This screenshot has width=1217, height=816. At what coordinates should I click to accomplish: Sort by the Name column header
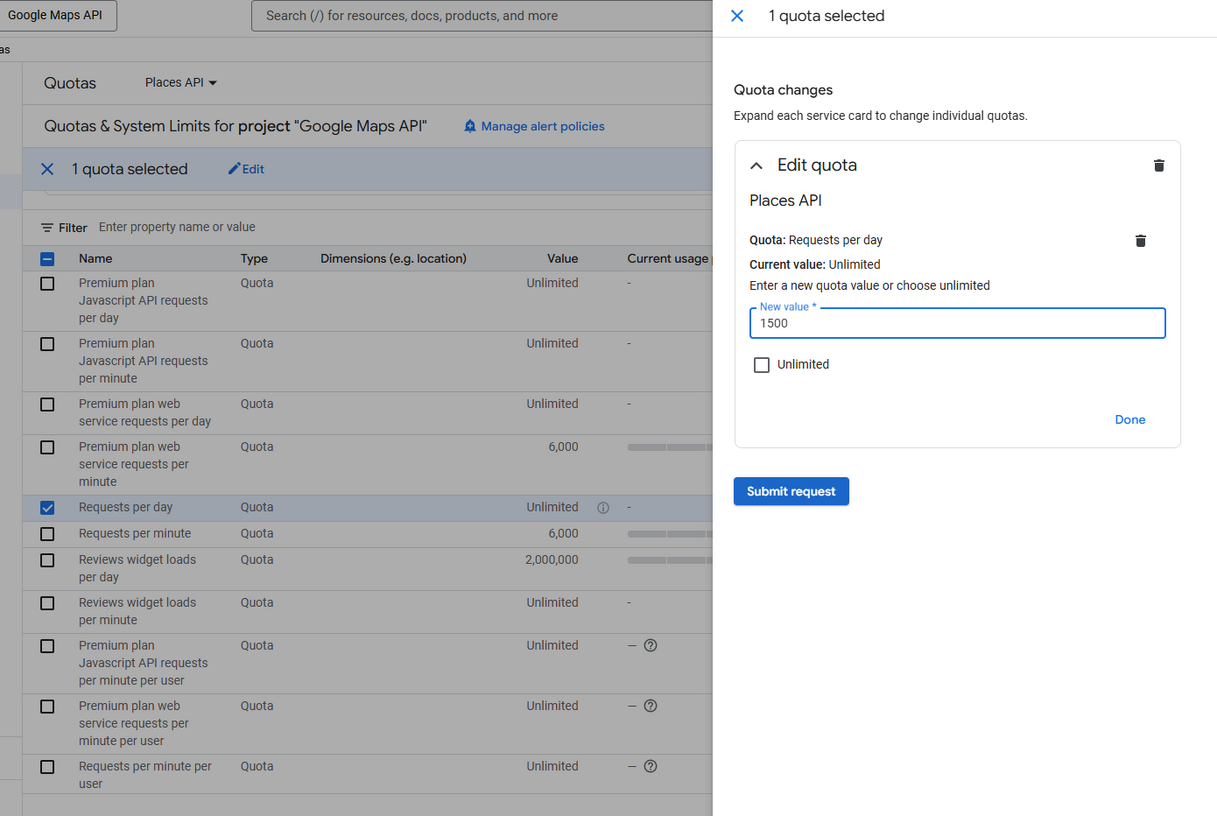[x=96, y=259]
